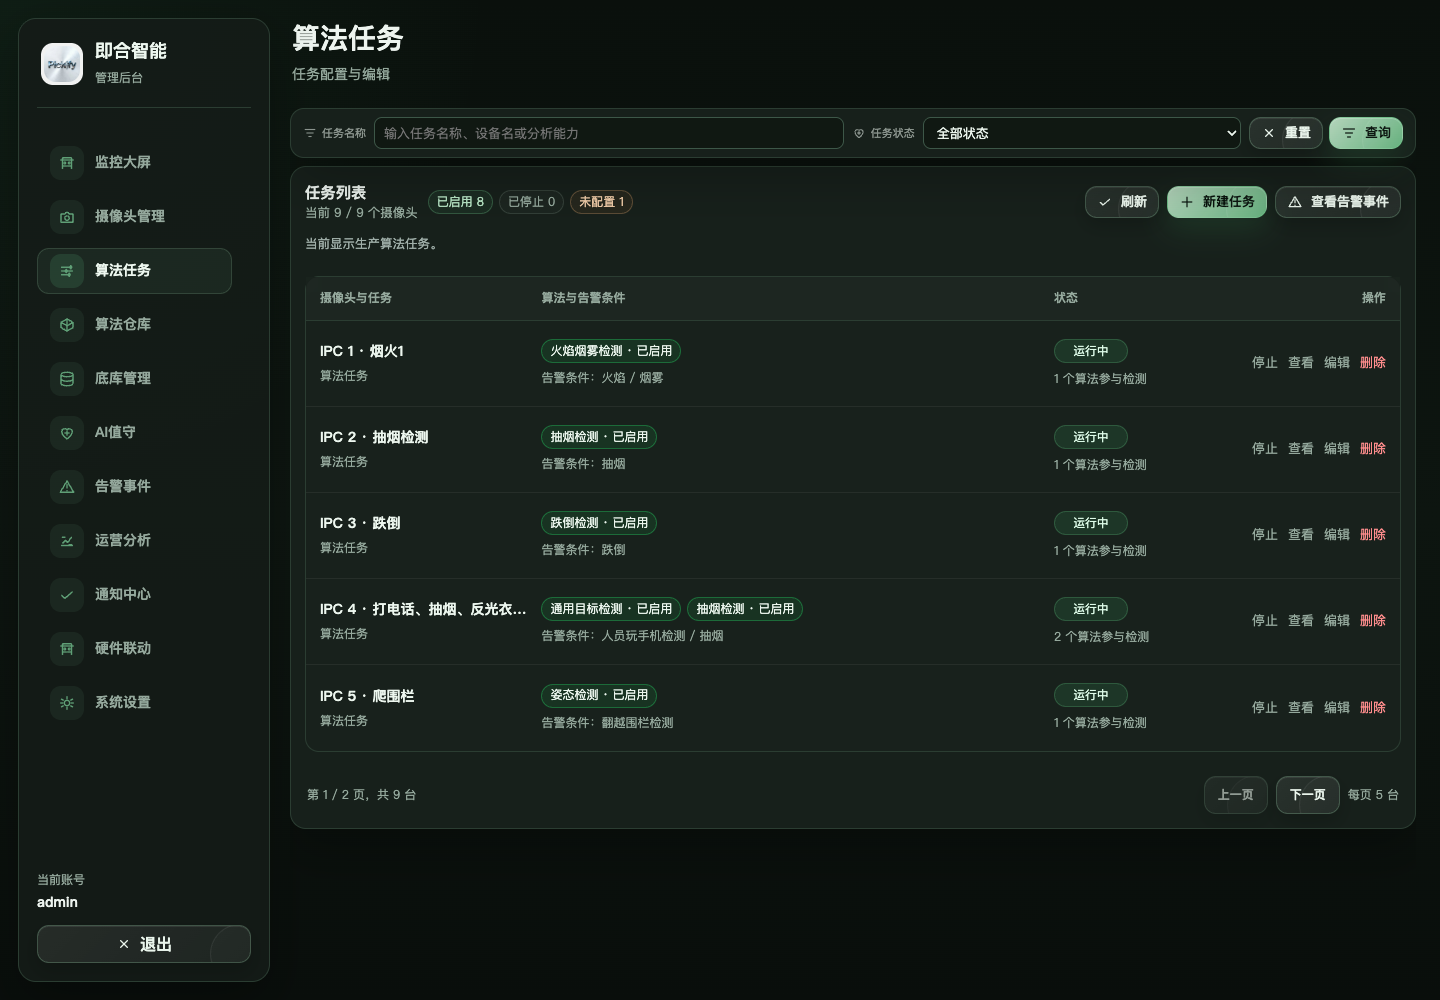Click the 火焰烟雾检测 · 已启用 tag

pos(611,351)
